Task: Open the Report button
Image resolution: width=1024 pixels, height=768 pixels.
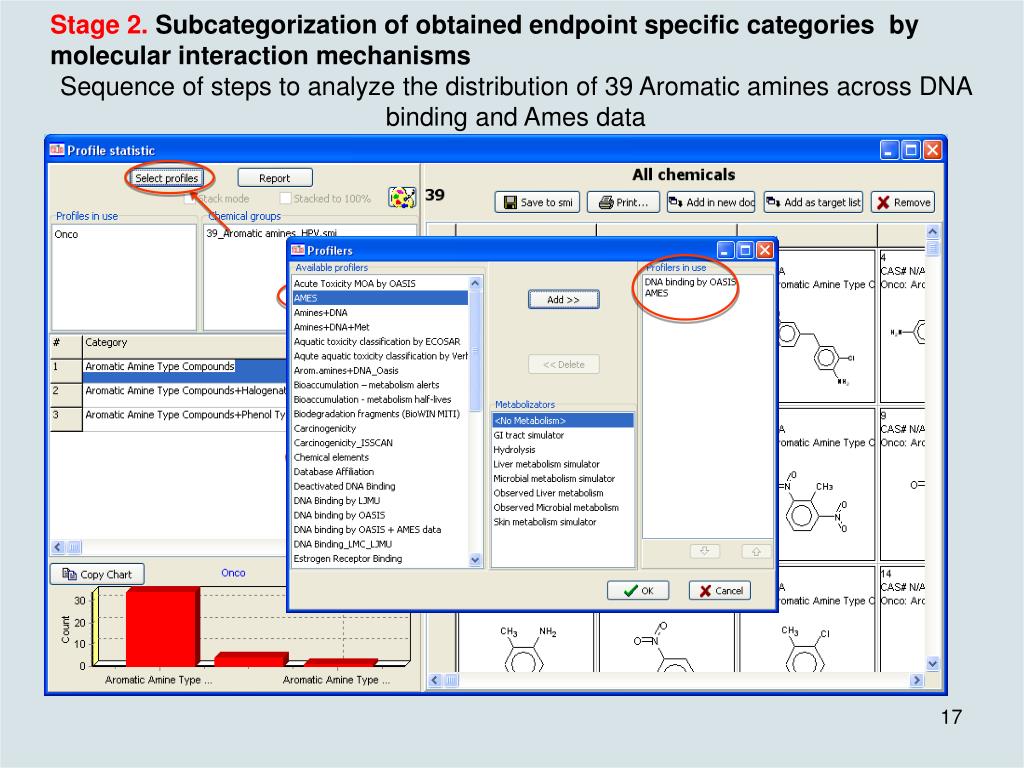Action: (x=274, y=178)
